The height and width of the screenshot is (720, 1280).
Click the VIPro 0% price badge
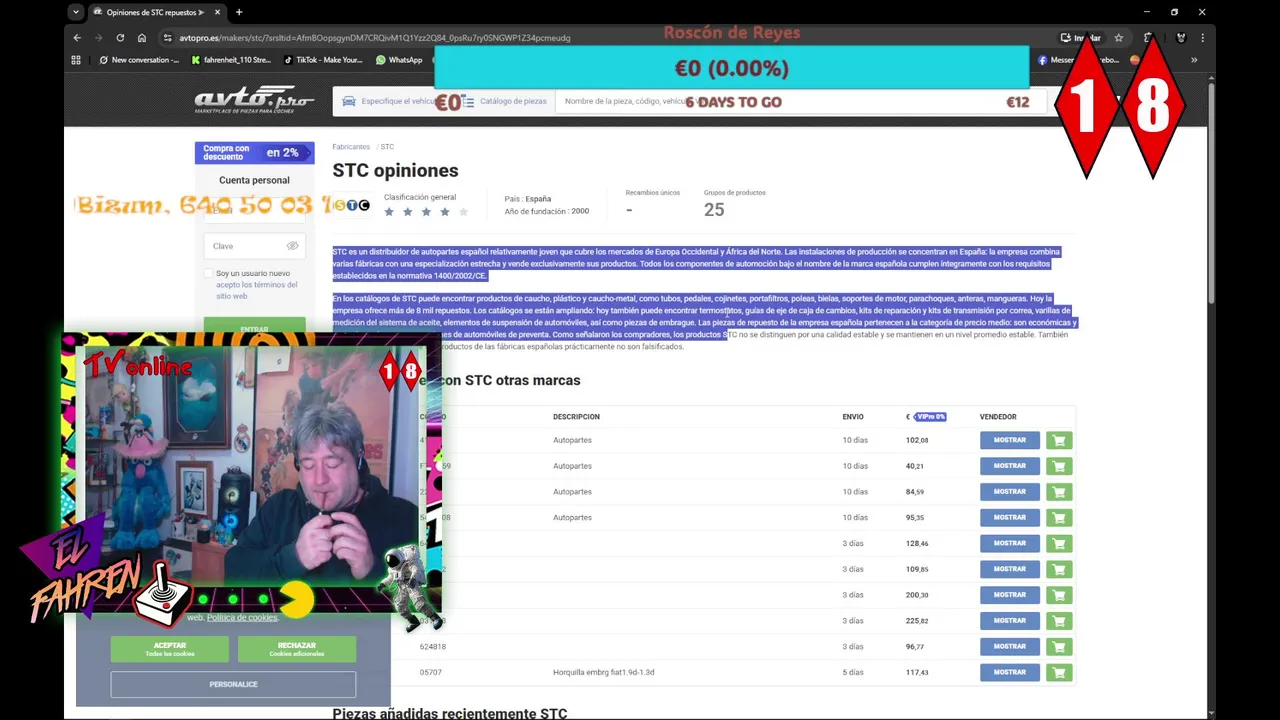click(930, 417)
